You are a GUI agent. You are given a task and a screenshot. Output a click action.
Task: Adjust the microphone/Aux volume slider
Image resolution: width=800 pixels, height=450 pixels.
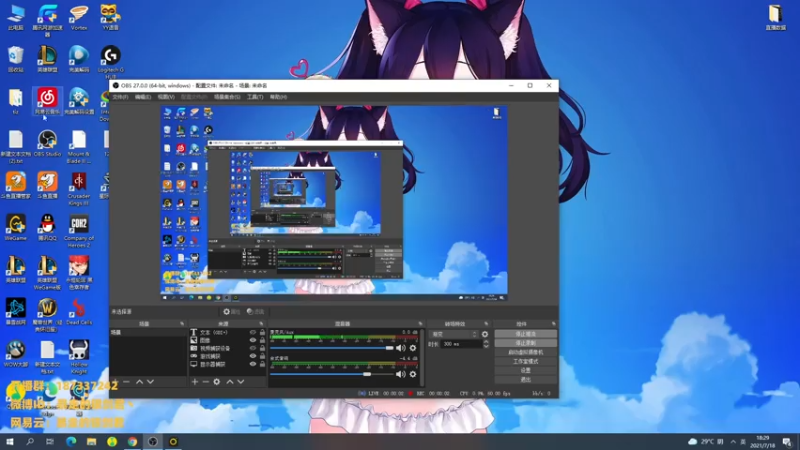[x=332, y=348]
